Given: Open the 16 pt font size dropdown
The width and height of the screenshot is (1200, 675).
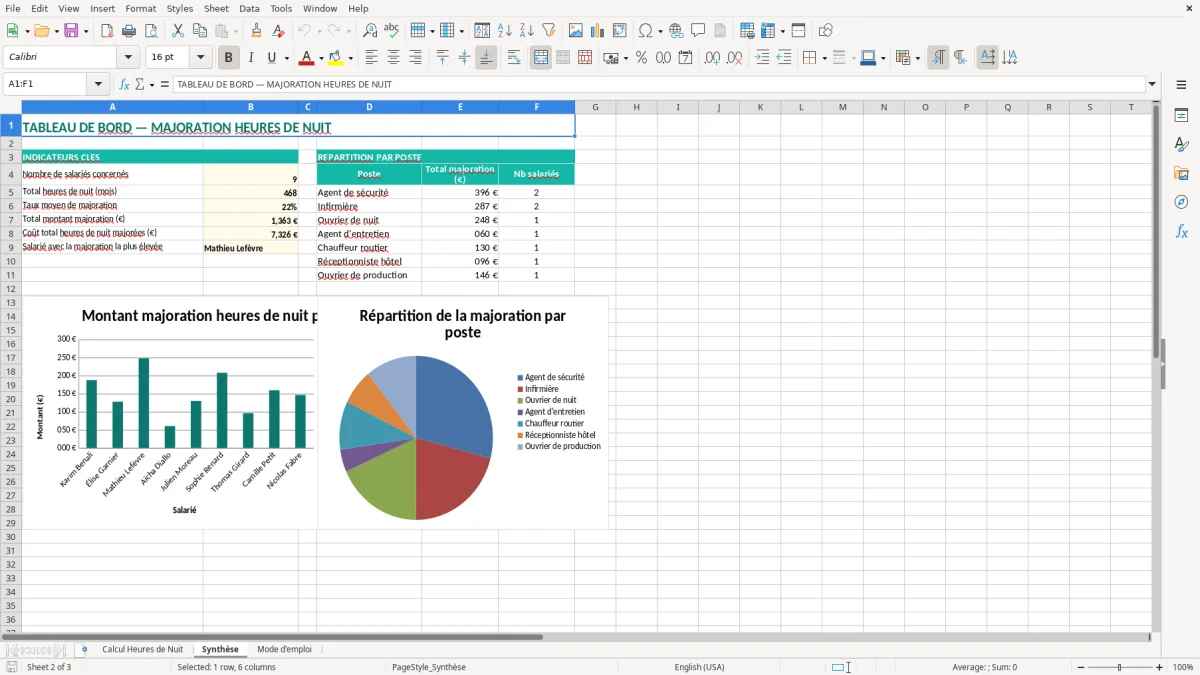Looking at the screenshot, I should [x=201, y=58].
